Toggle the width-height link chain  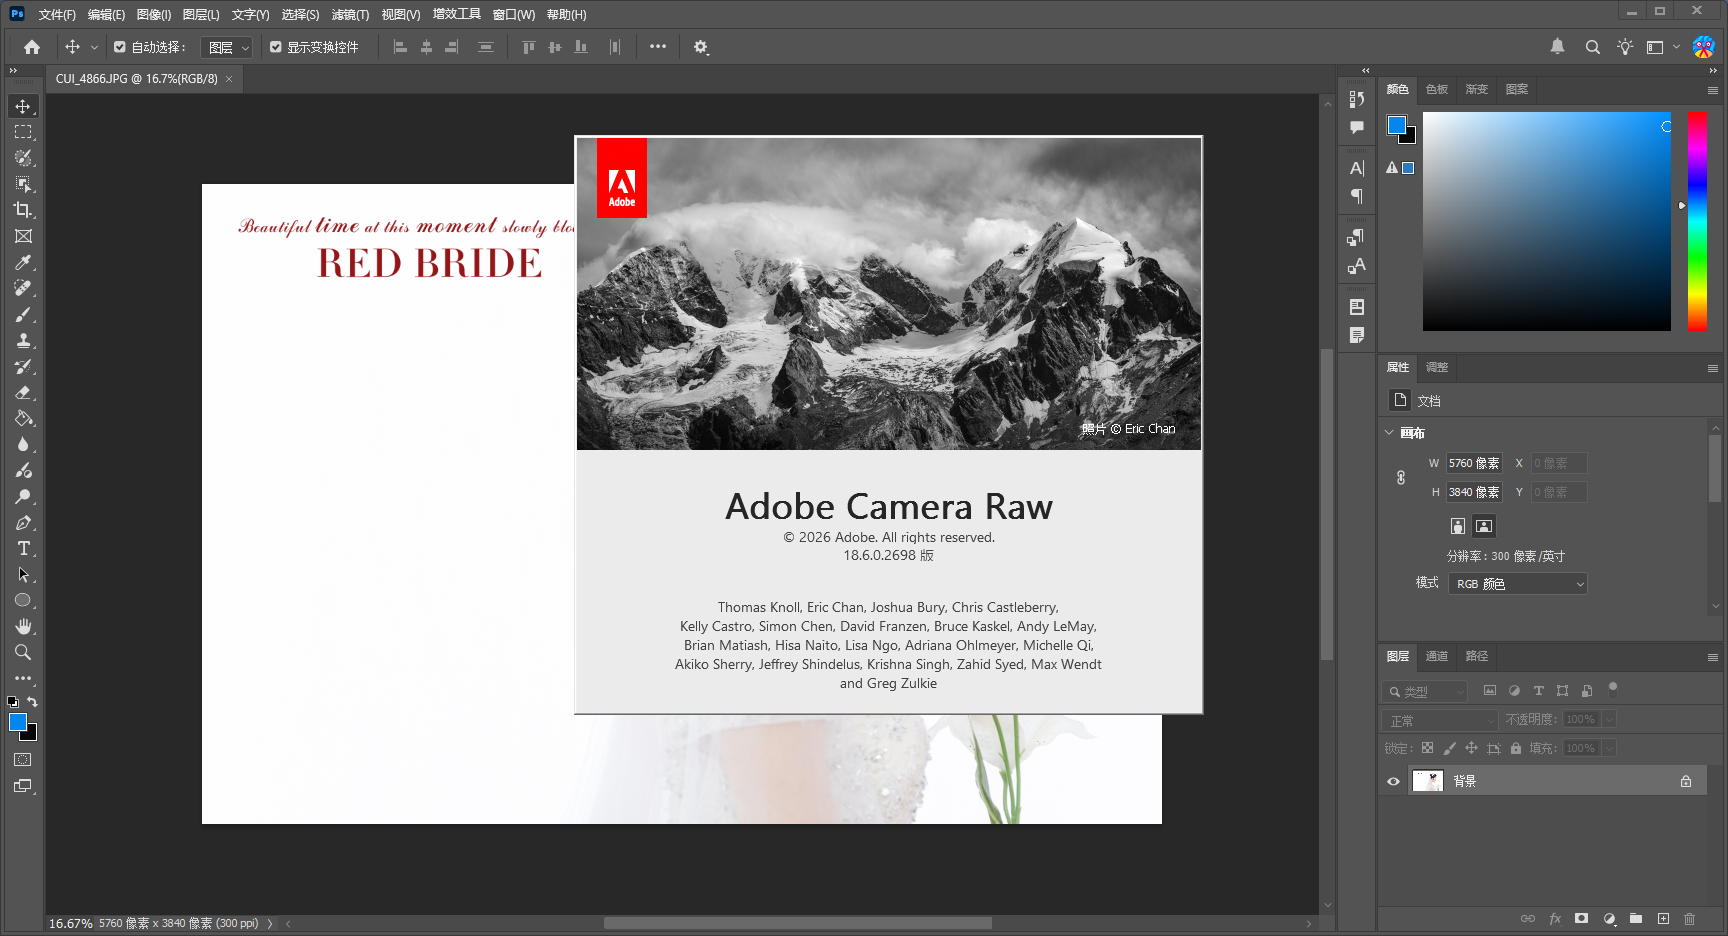1401,478
